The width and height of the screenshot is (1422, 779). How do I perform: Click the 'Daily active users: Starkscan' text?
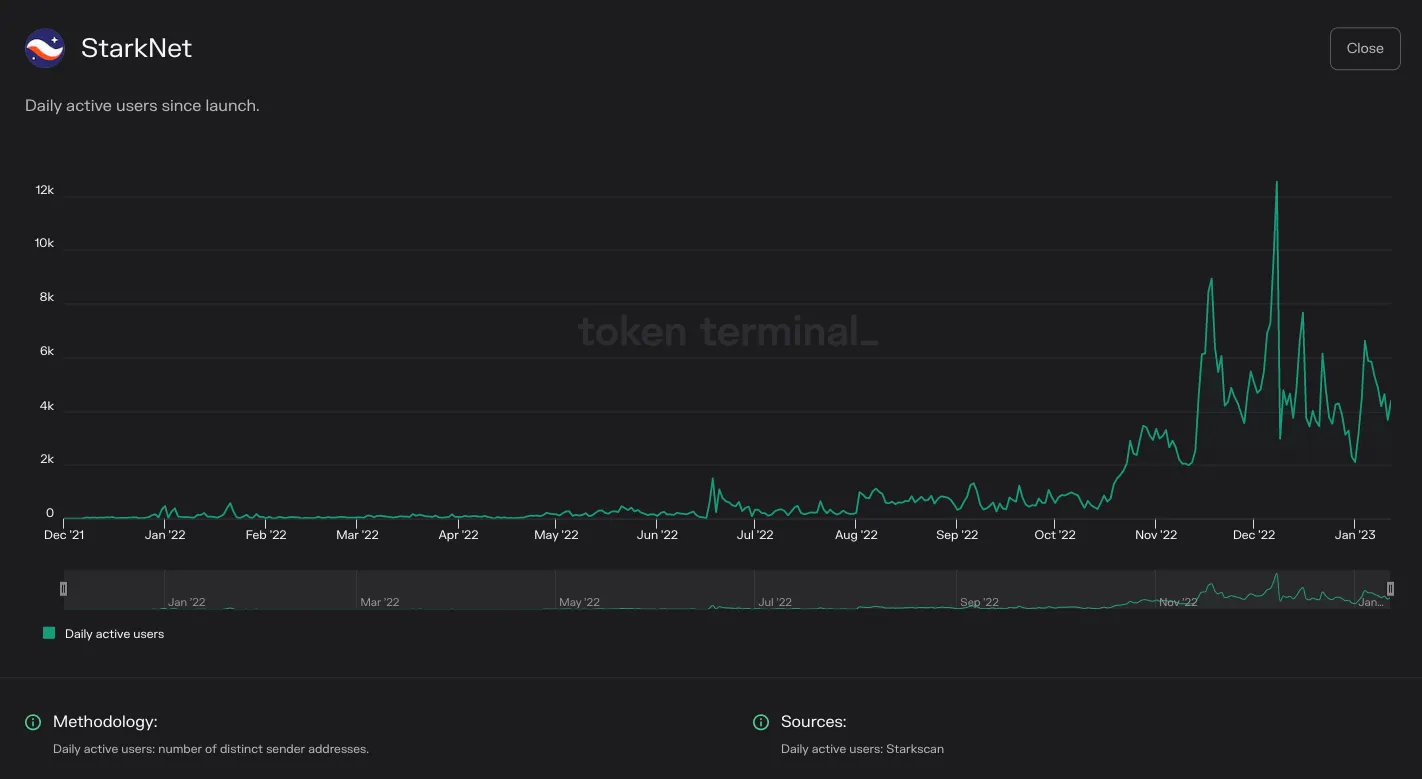pyautogui.click(x=862, y=748)
